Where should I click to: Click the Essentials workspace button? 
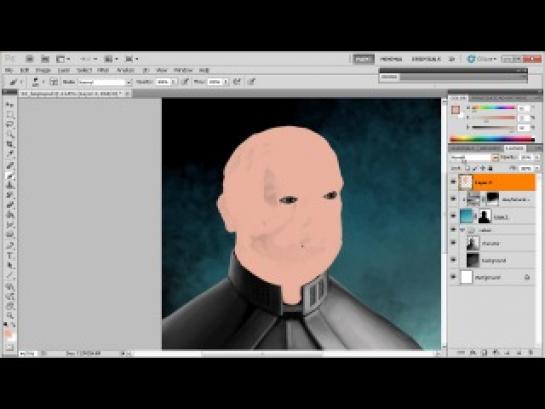[x=363, y=59]
